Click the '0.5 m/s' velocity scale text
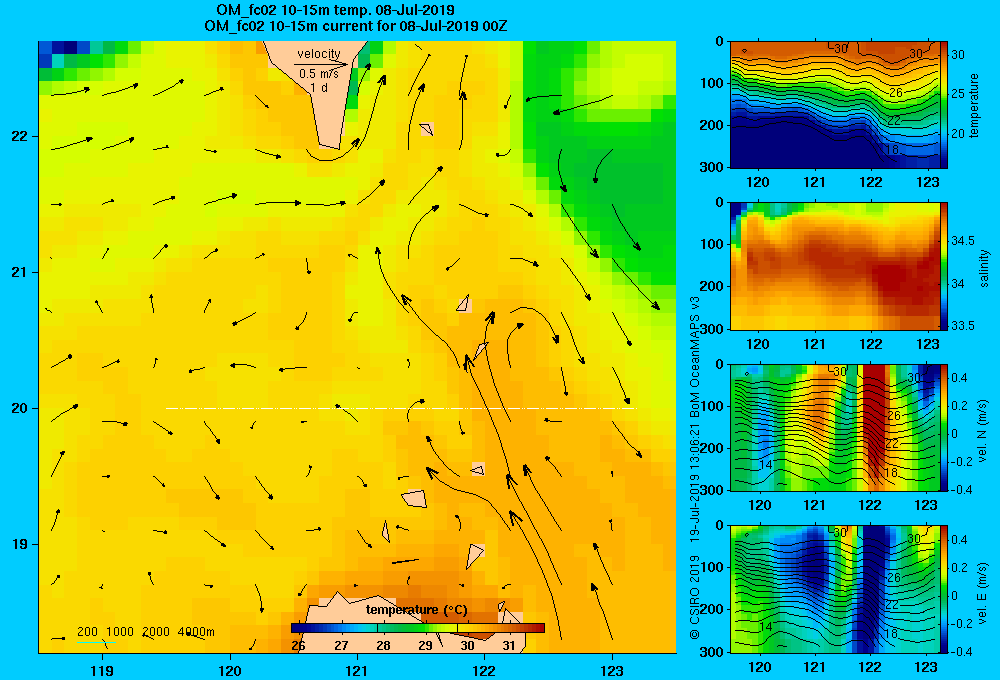This screenshot has height=680, width=1000. click(x=319, y=74)
